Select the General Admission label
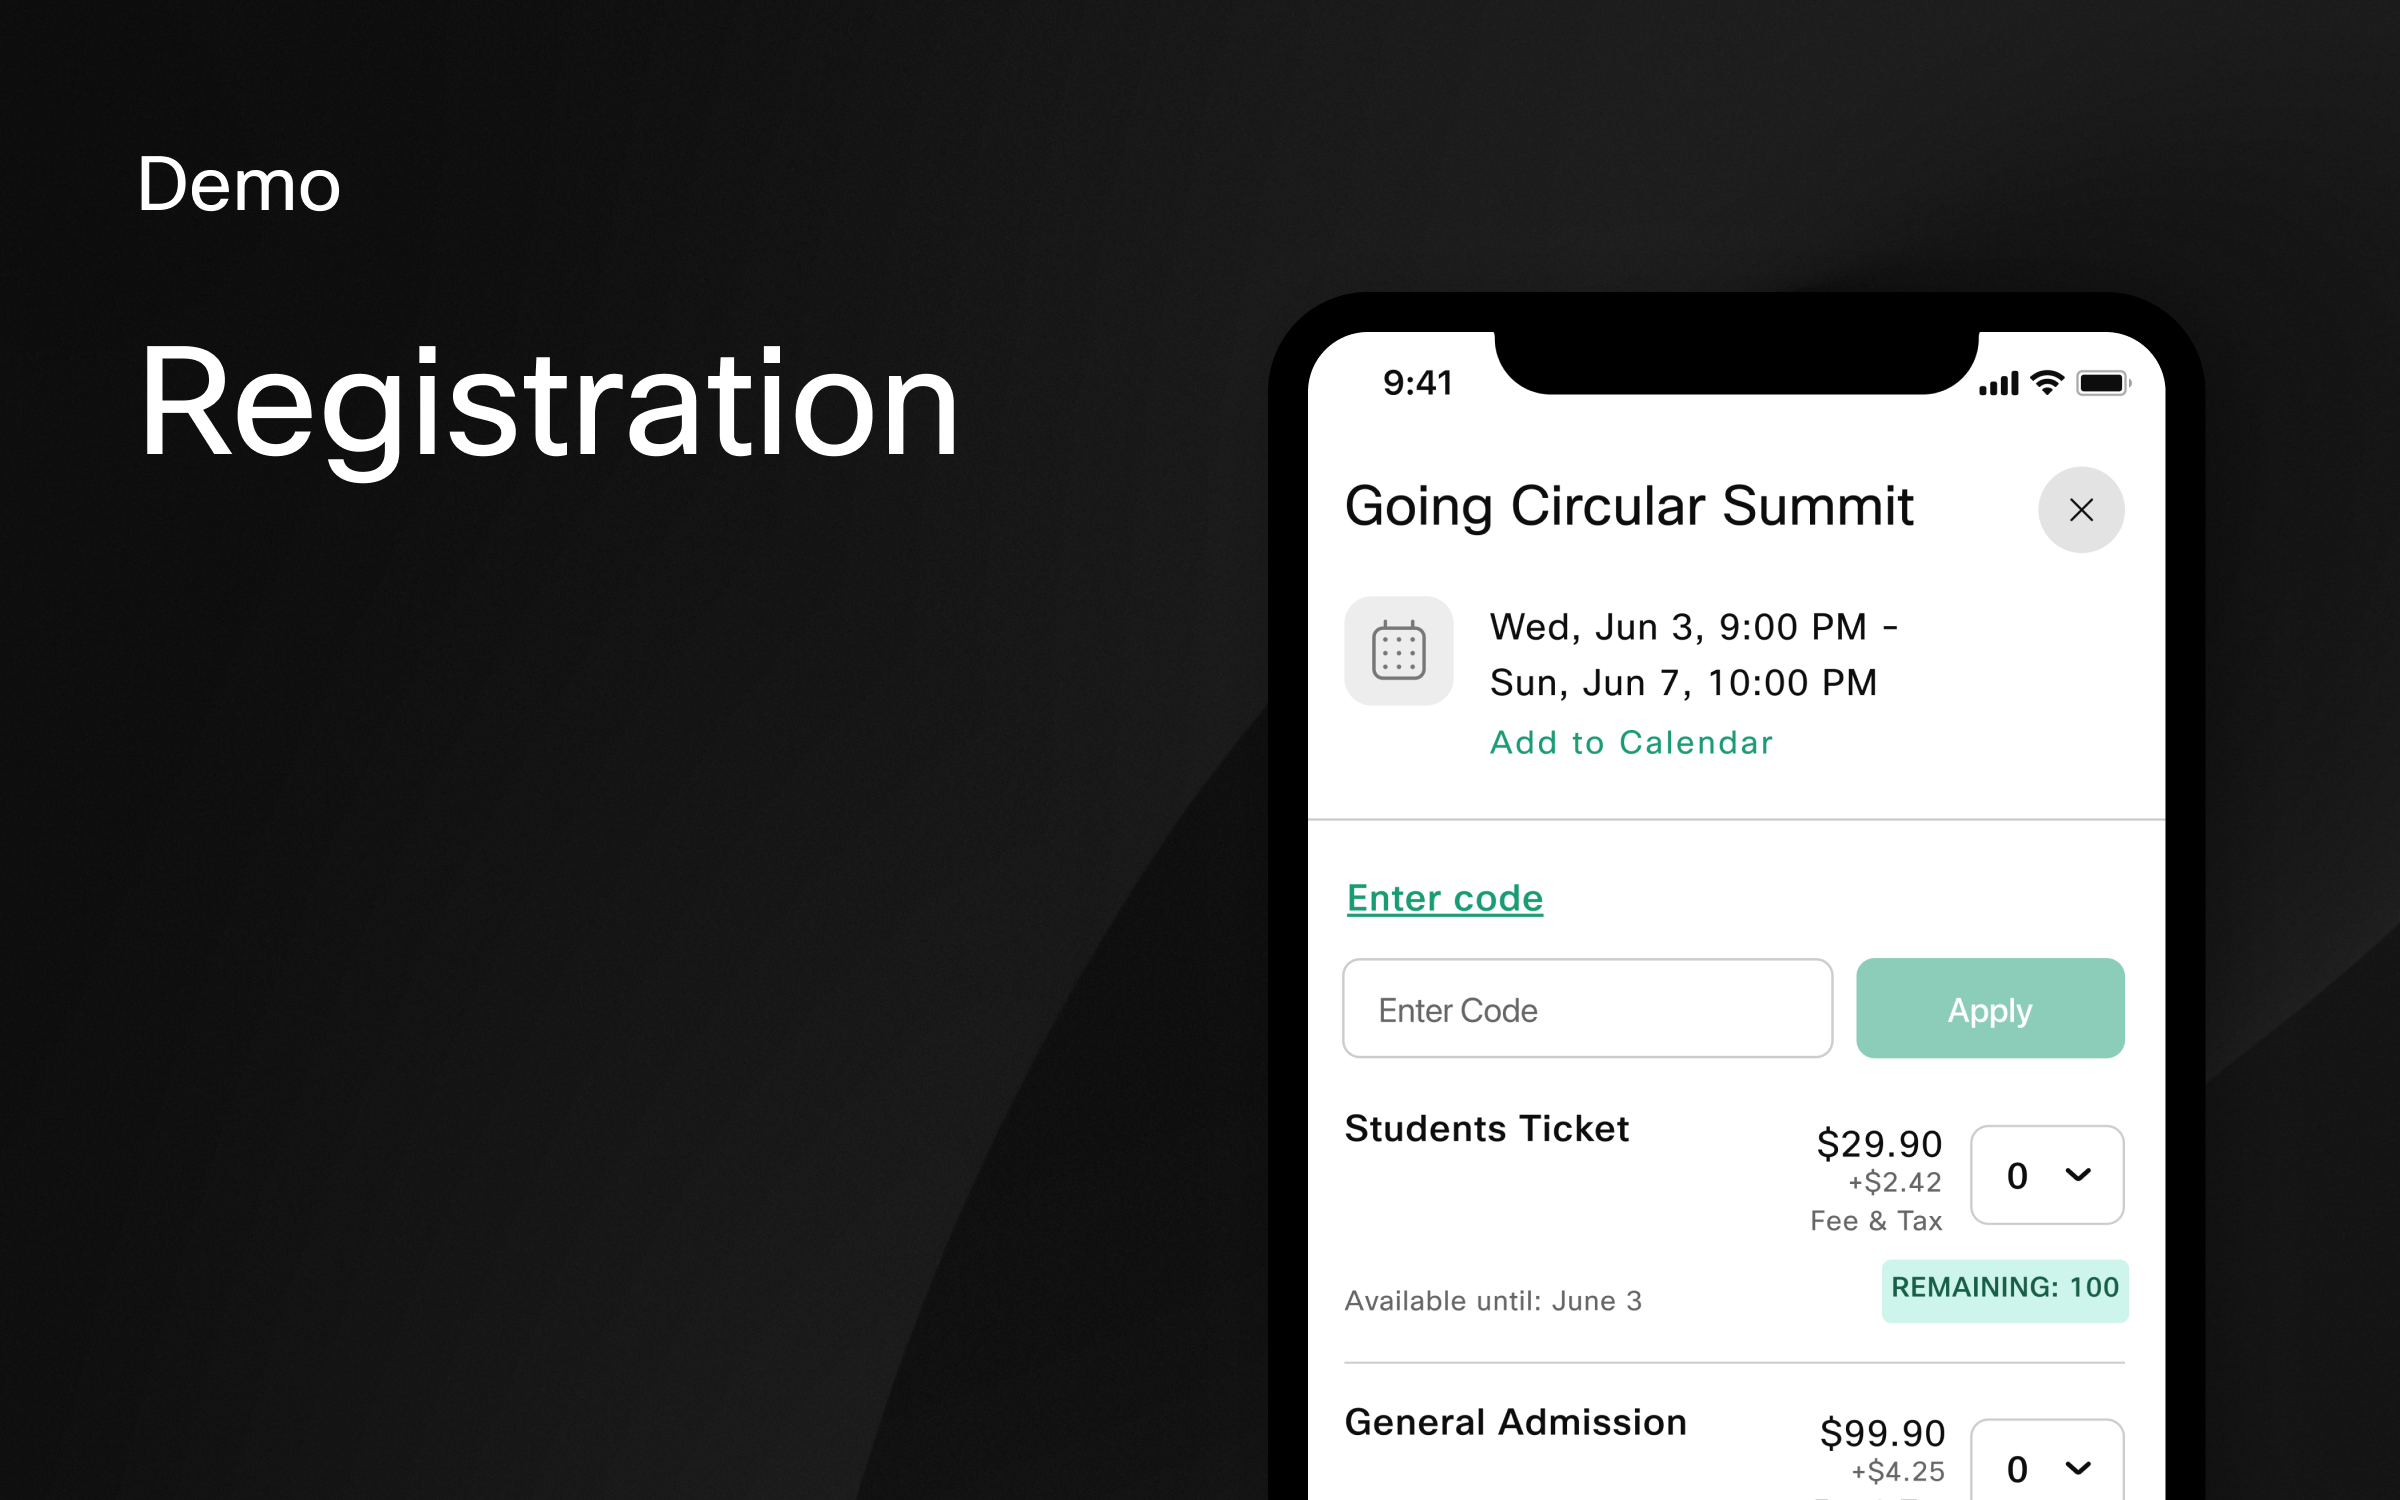 1515,1423
